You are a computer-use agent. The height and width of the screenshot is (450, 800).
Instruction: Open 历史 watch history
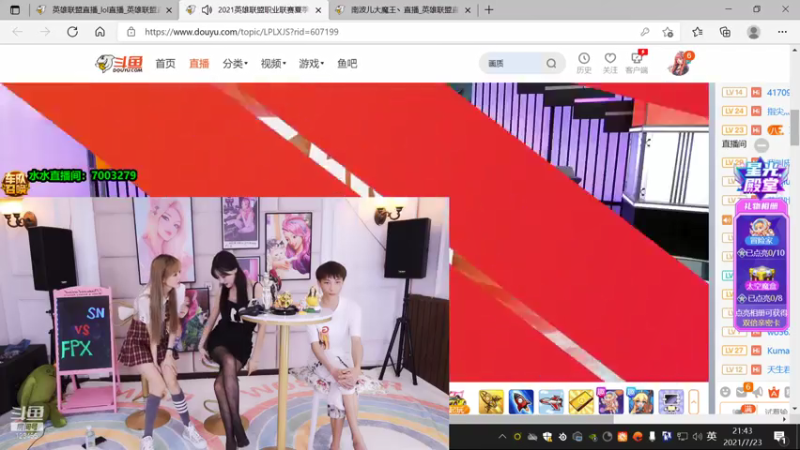point(584,63)
